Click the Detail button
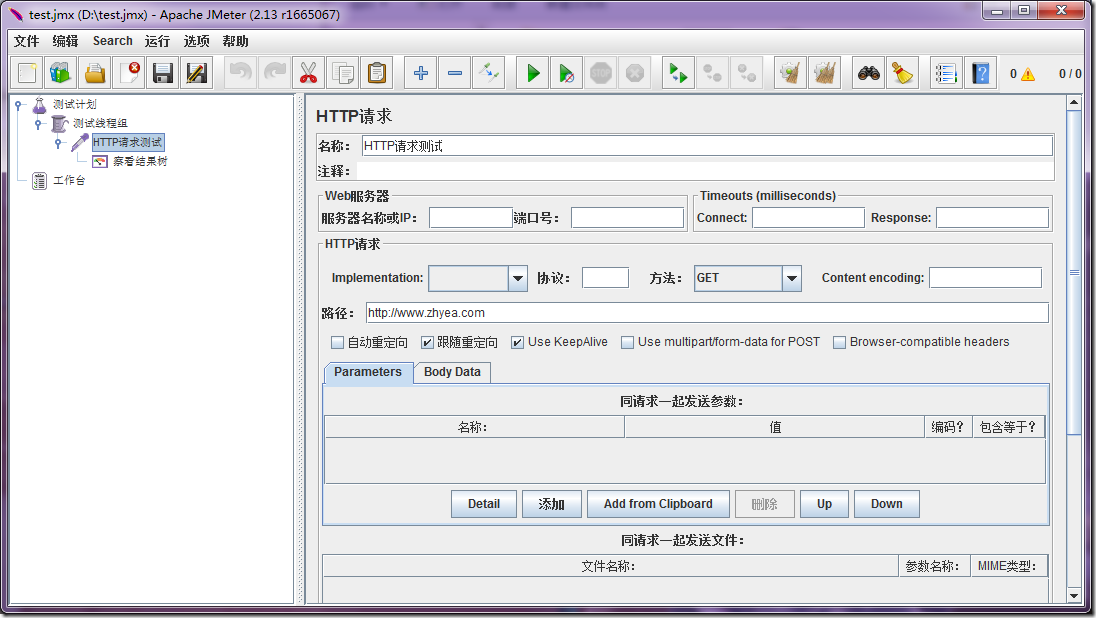Screen dimensions: 1096x618 484,504
